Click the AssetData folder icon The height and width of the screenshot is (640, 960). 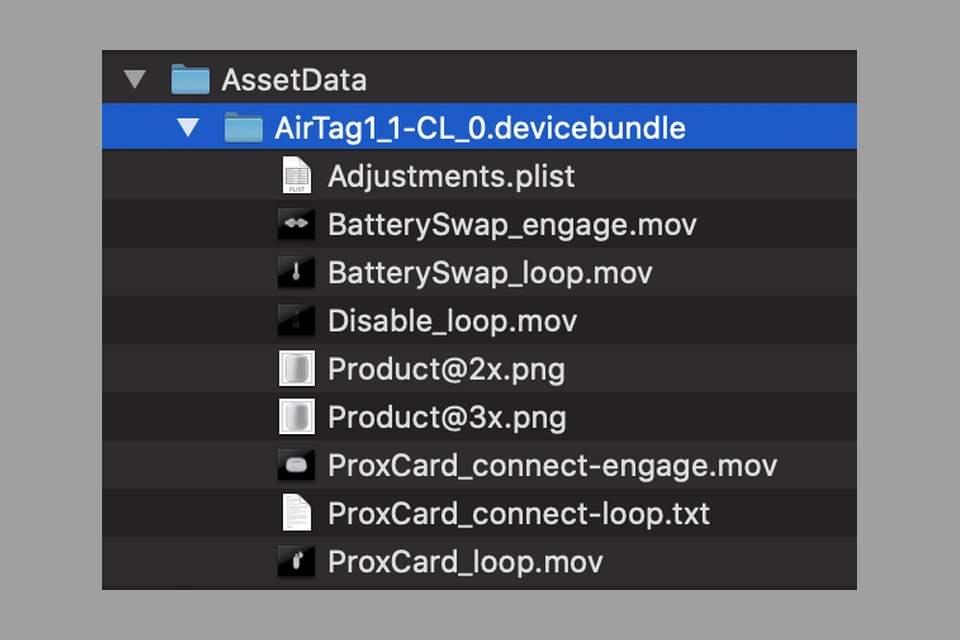point(190,79)
